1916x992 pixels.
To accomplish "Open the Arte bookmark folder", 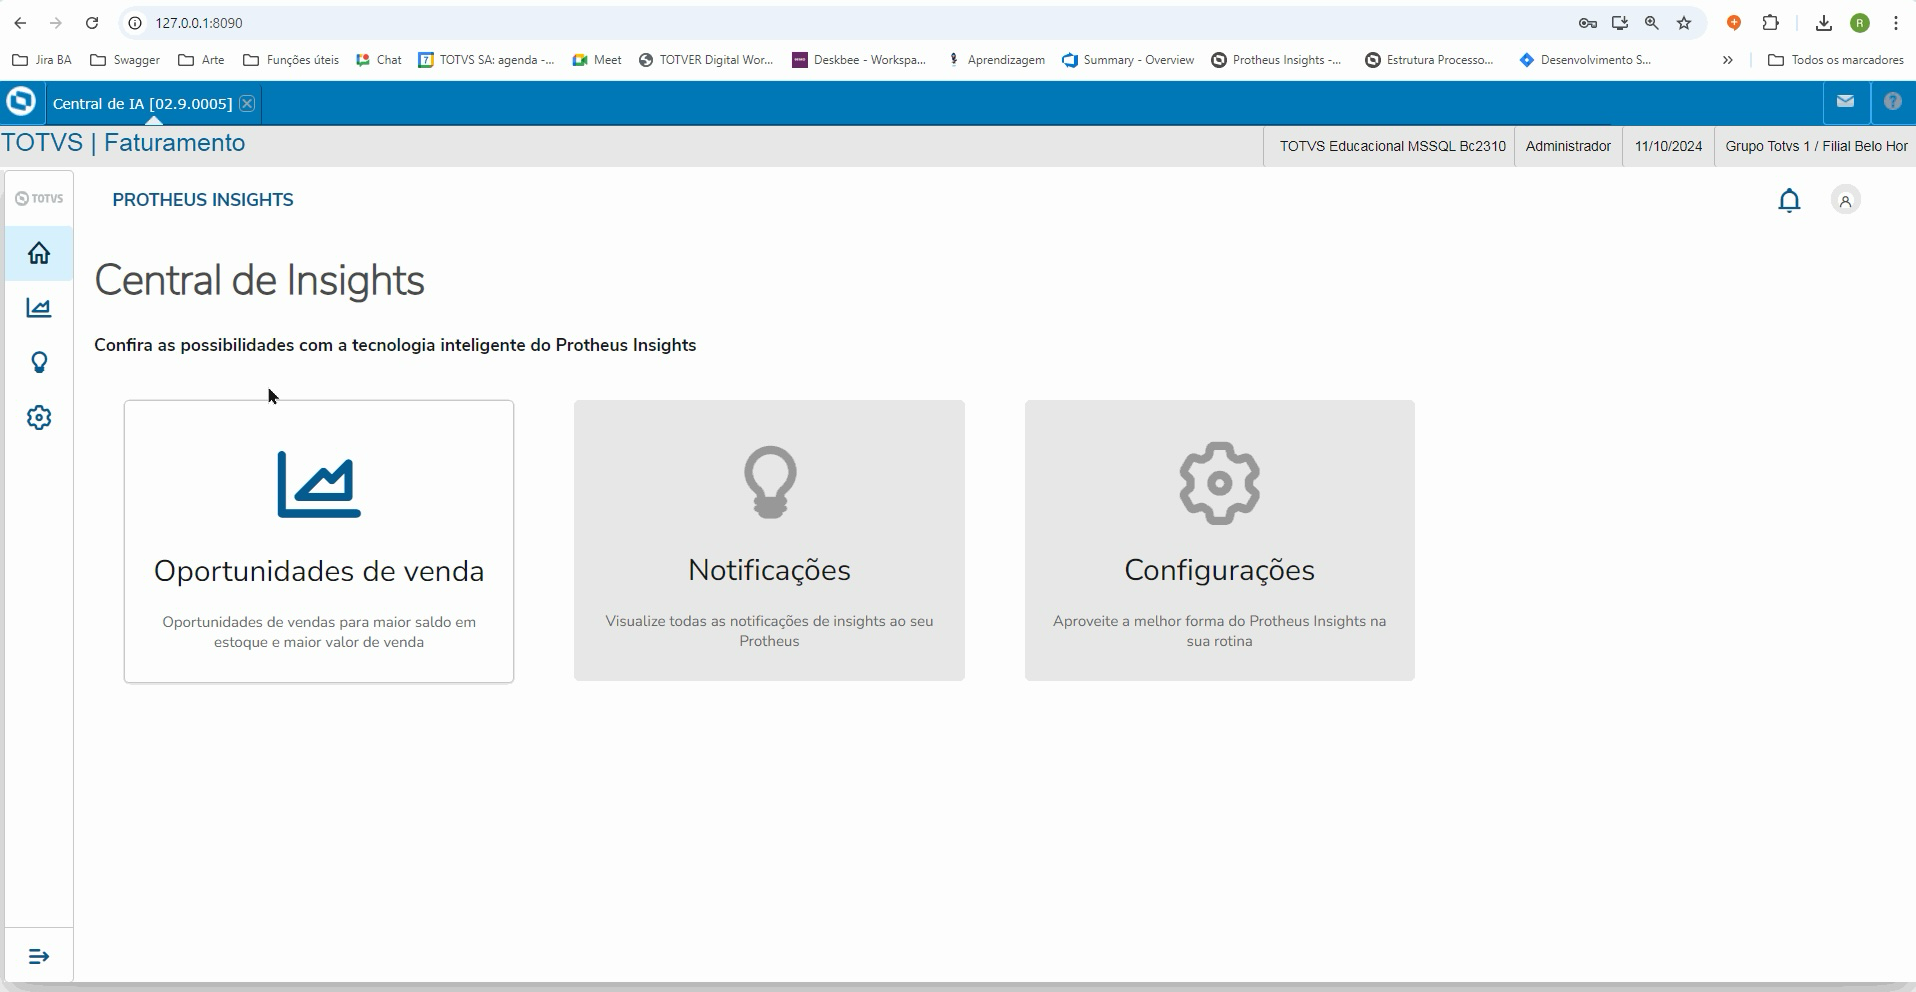I will tap(201, 60).
